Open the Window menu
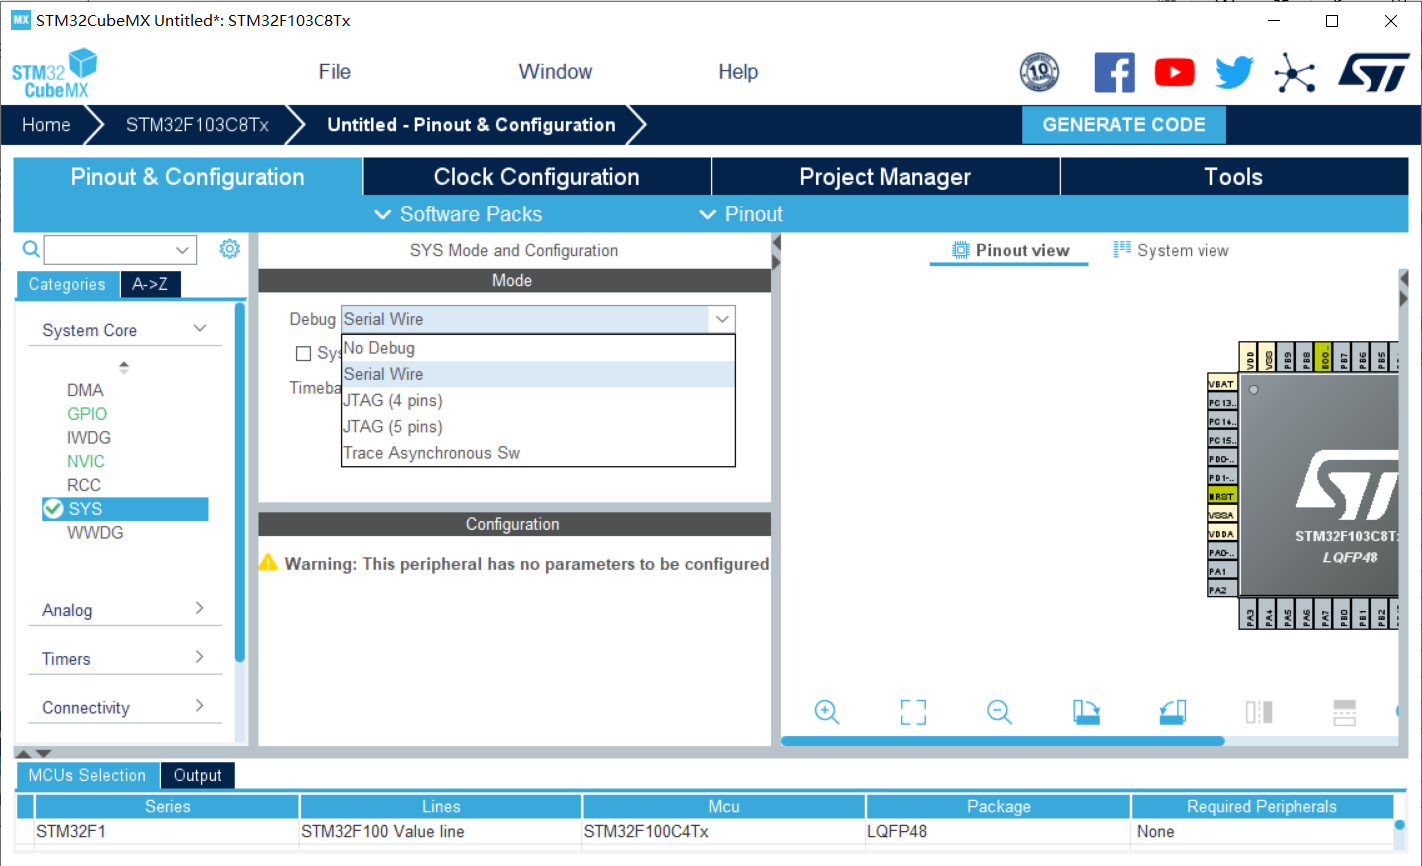 [x=555, y=72]
